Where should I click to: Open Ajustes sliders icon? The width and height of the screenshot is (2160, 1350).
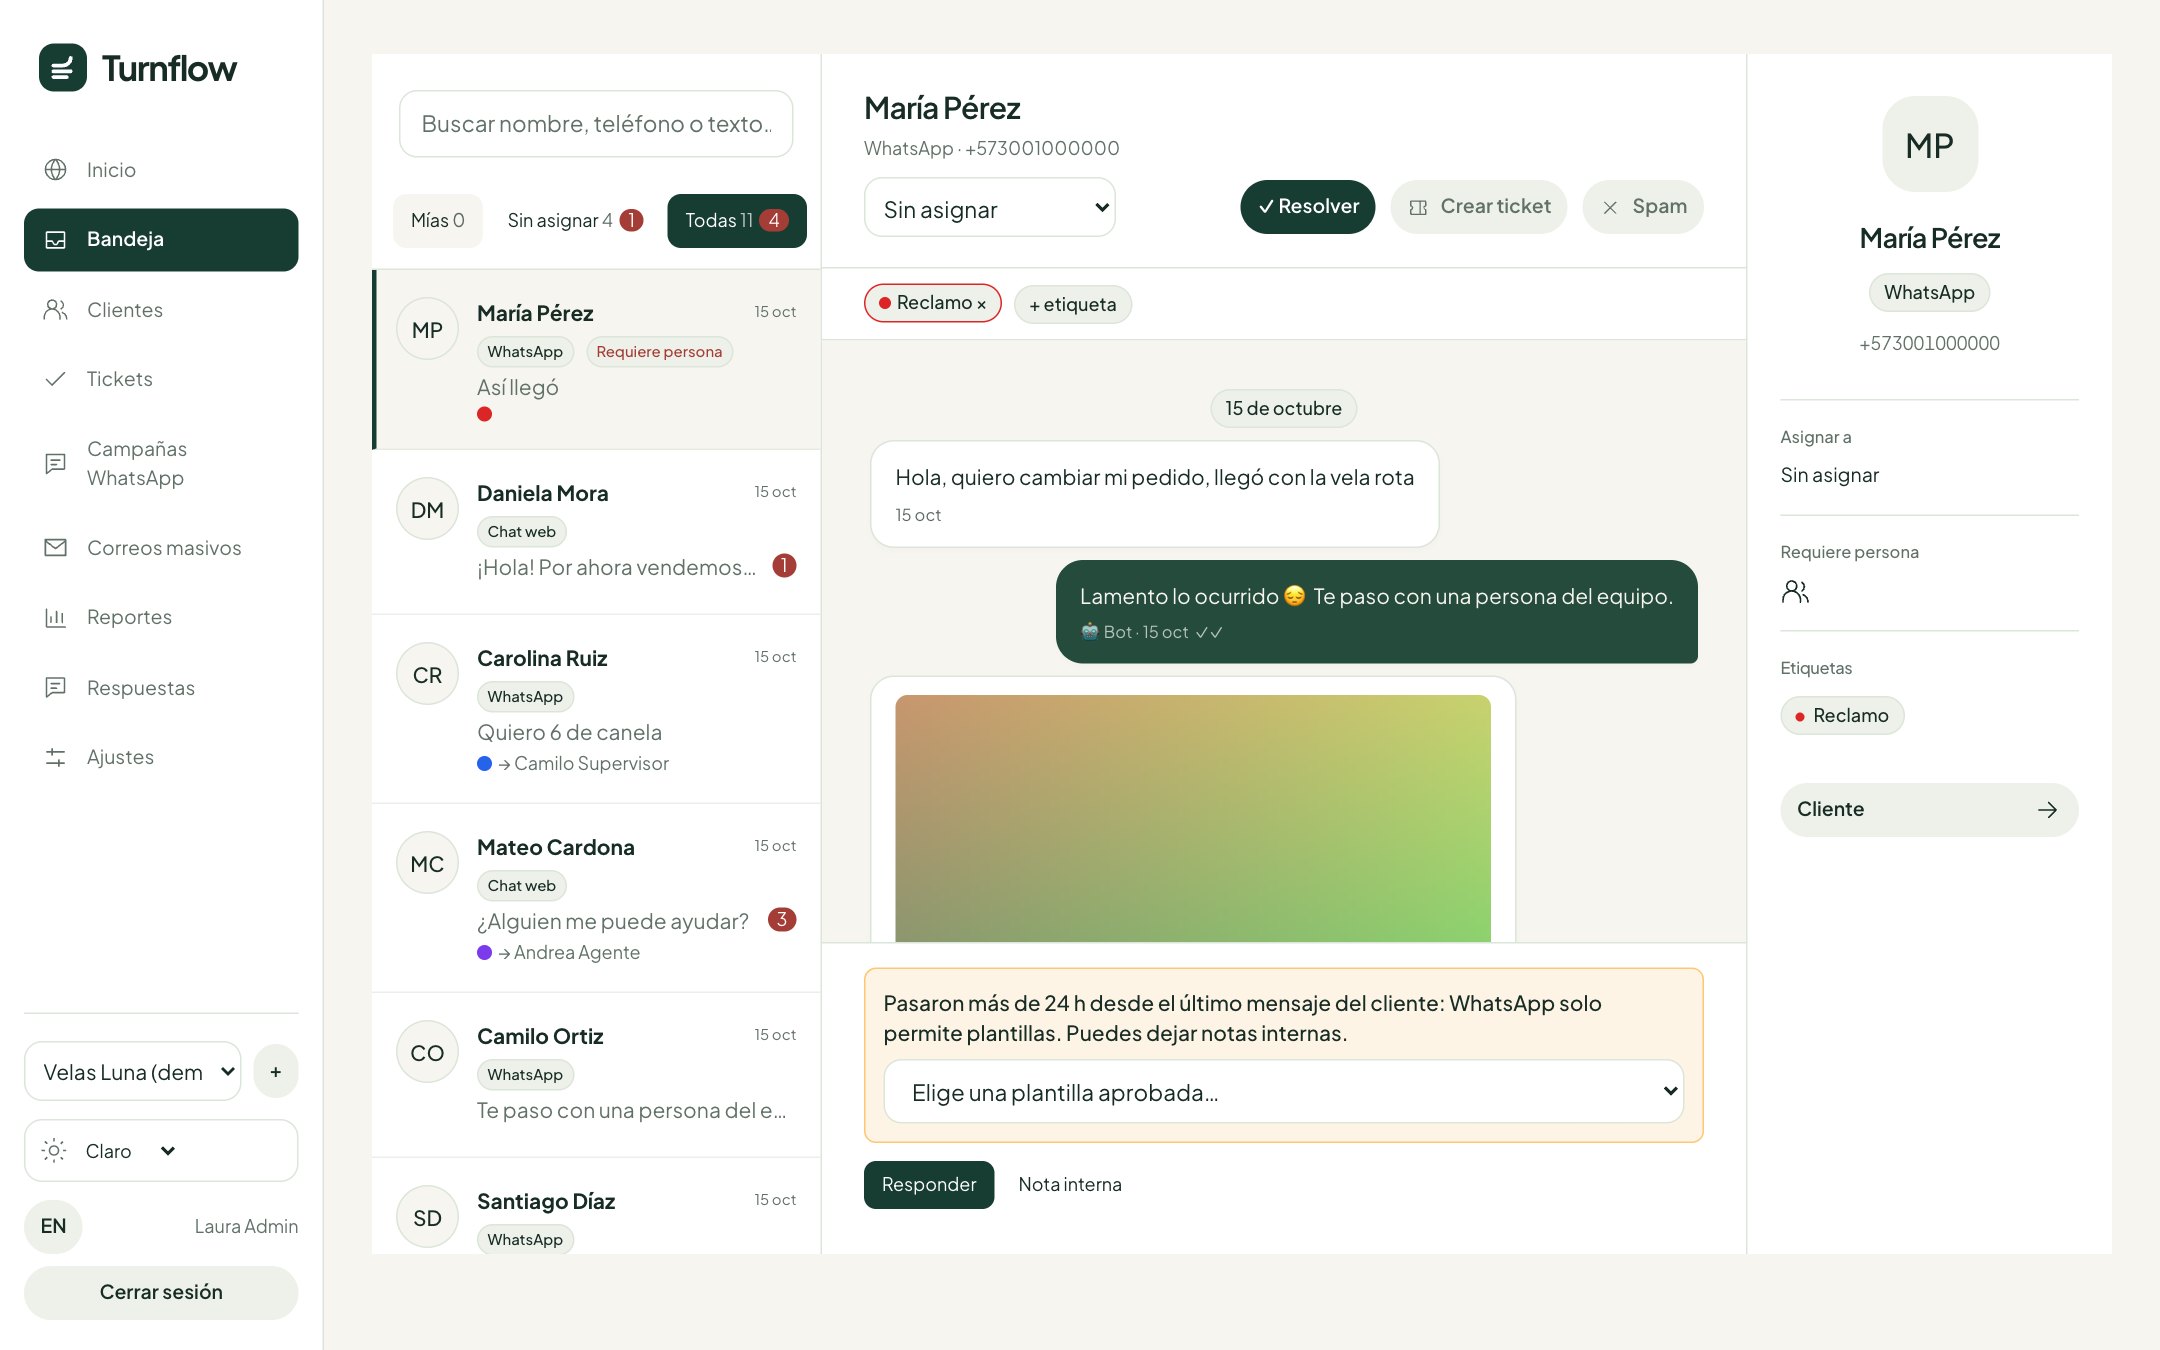coord(56,757)
